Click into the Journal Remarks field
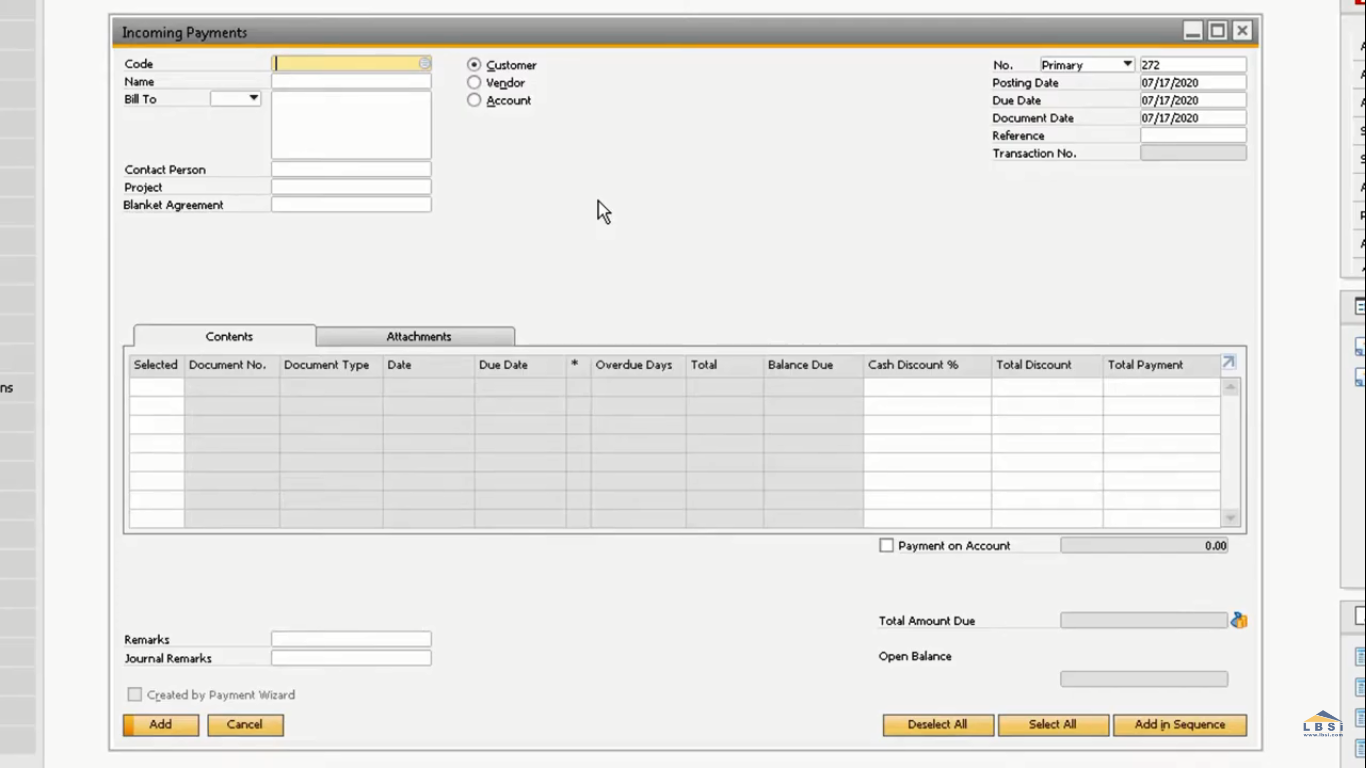 [x=351, y=658]
